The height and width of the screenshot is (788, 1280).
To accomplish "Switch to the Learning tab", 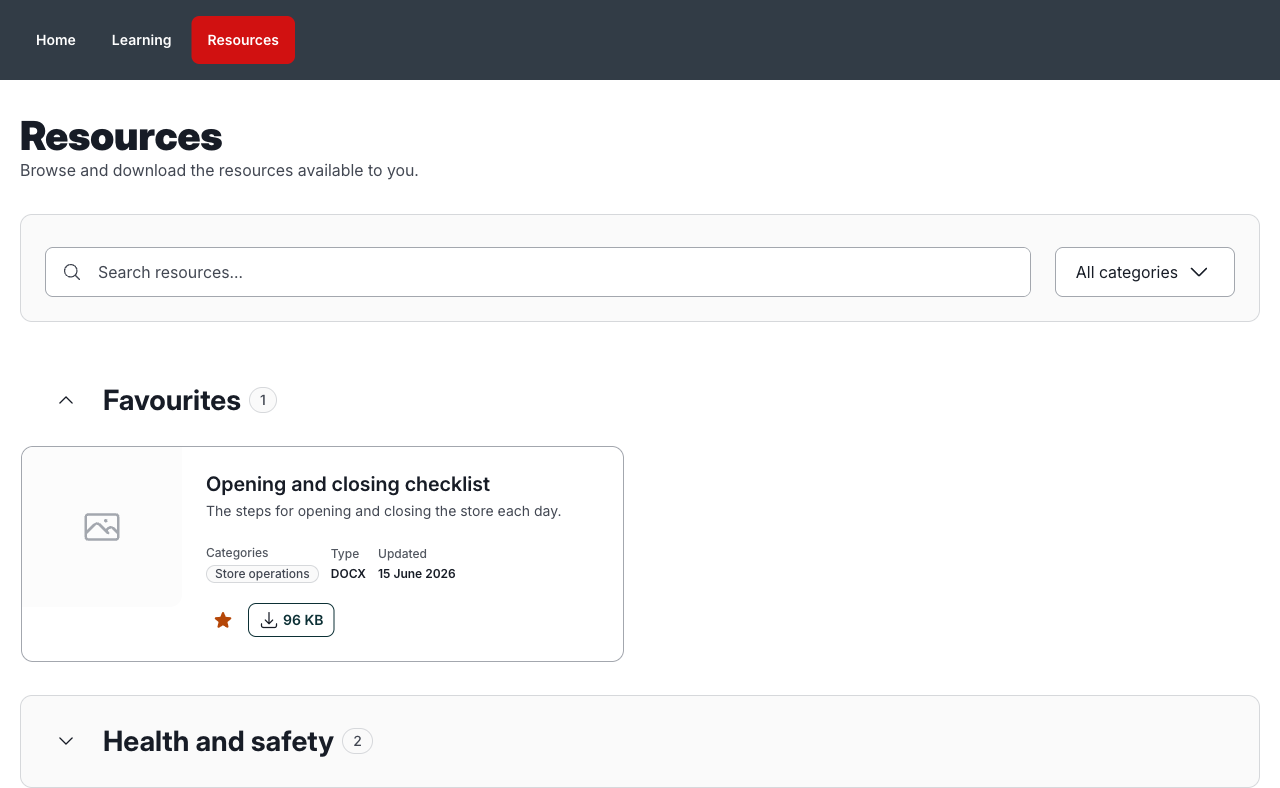I will [x=141, y=40].
